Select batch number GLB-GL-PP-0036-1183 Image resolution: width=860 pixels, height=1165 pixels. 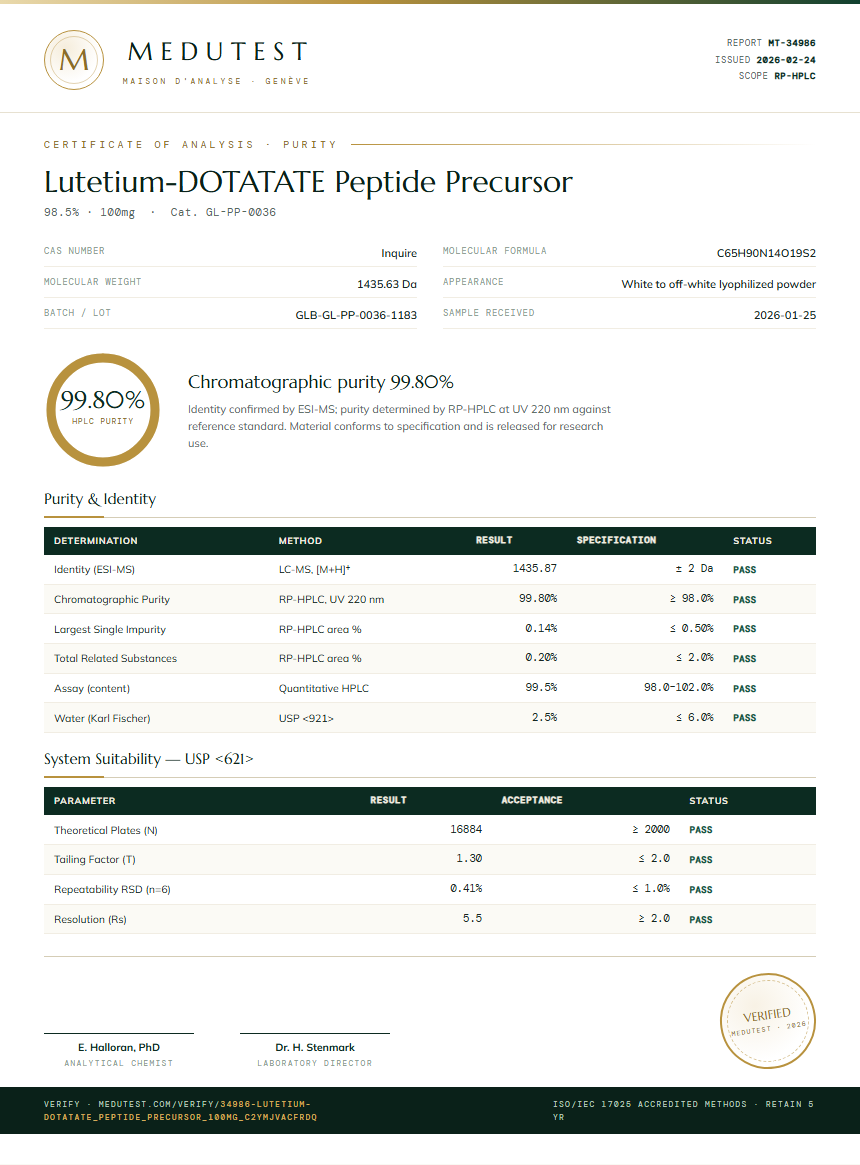click(356, 315)
